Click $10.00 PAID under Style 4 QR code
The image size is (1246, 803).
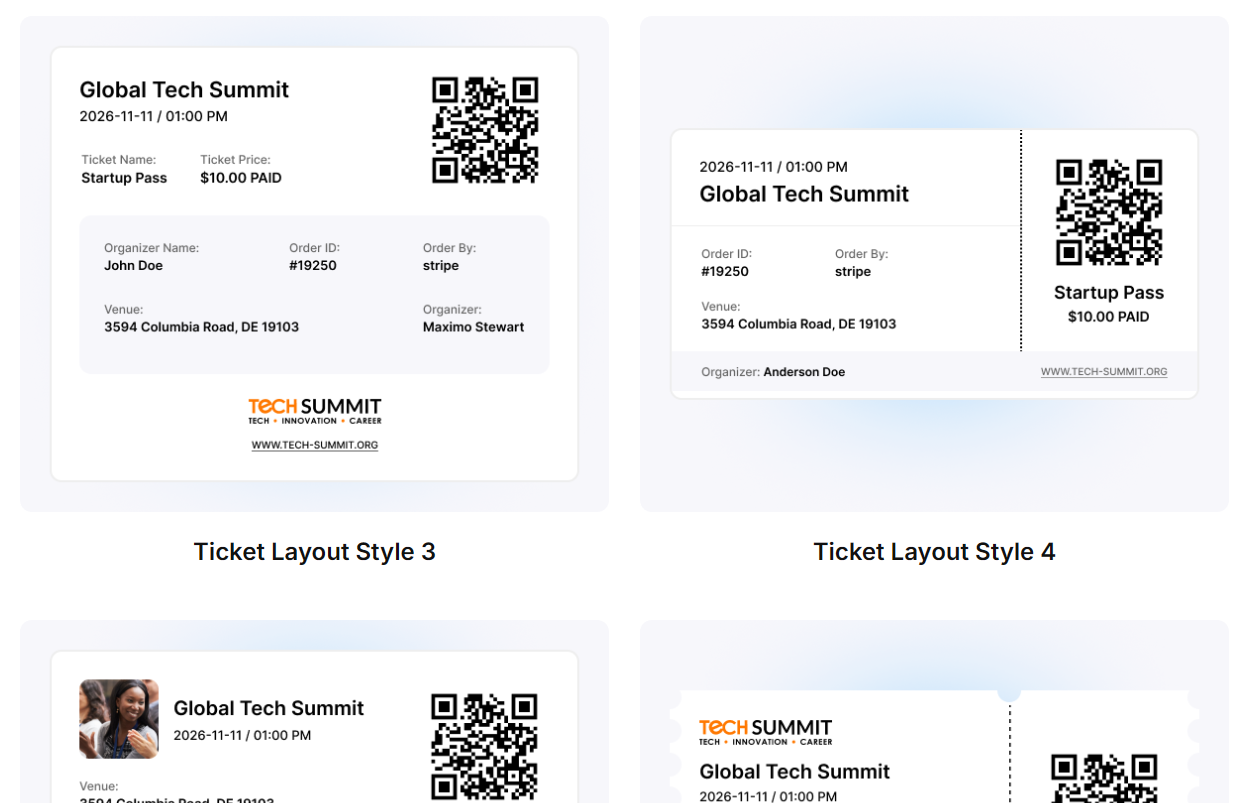[x=1109, y=317]
